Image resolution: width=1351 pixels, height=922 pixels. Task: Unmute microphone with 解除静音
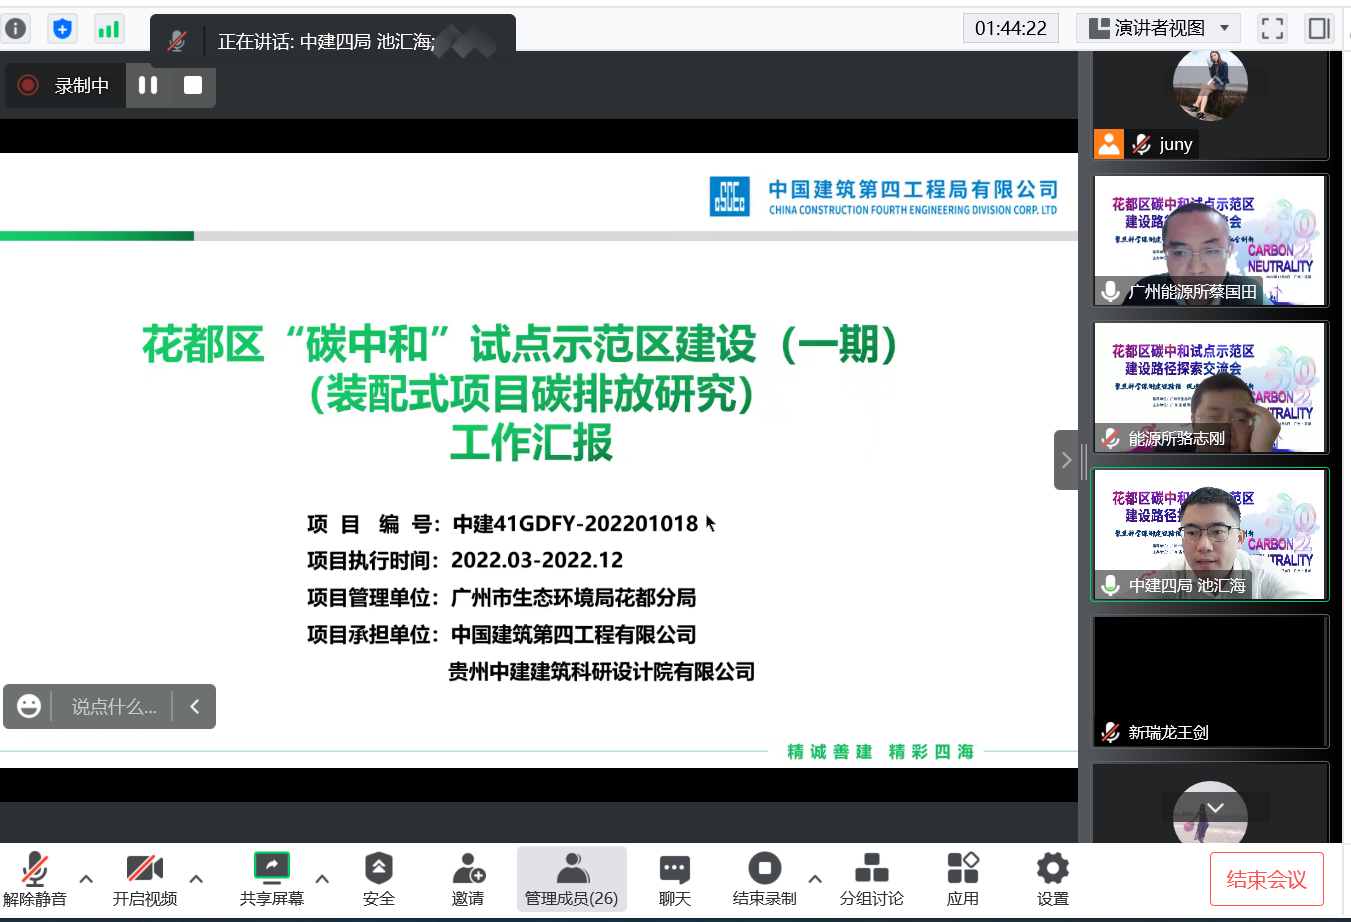pos(35,879)
